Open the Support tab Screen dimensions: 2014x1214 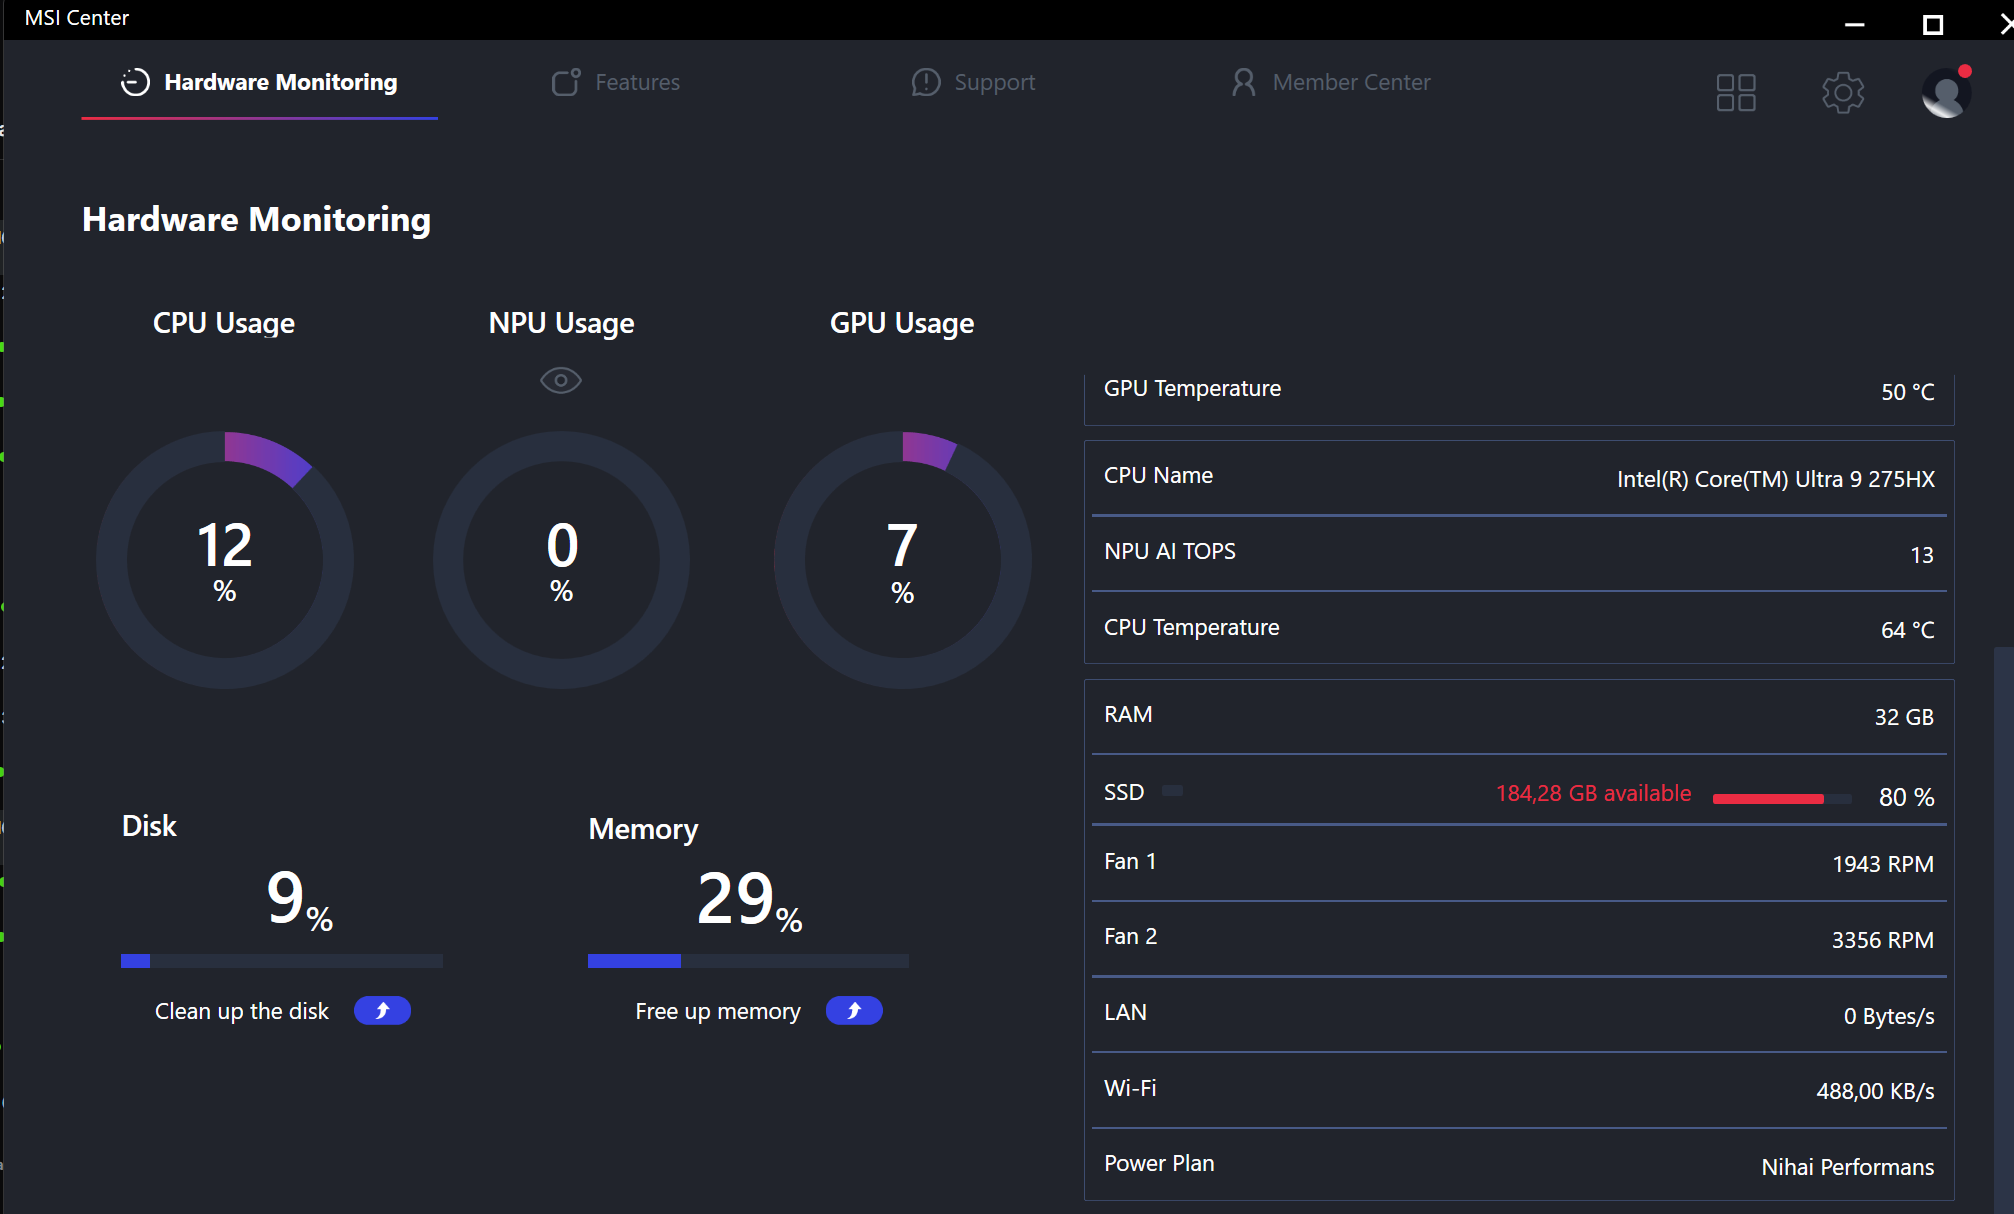(x=973, y=82)
